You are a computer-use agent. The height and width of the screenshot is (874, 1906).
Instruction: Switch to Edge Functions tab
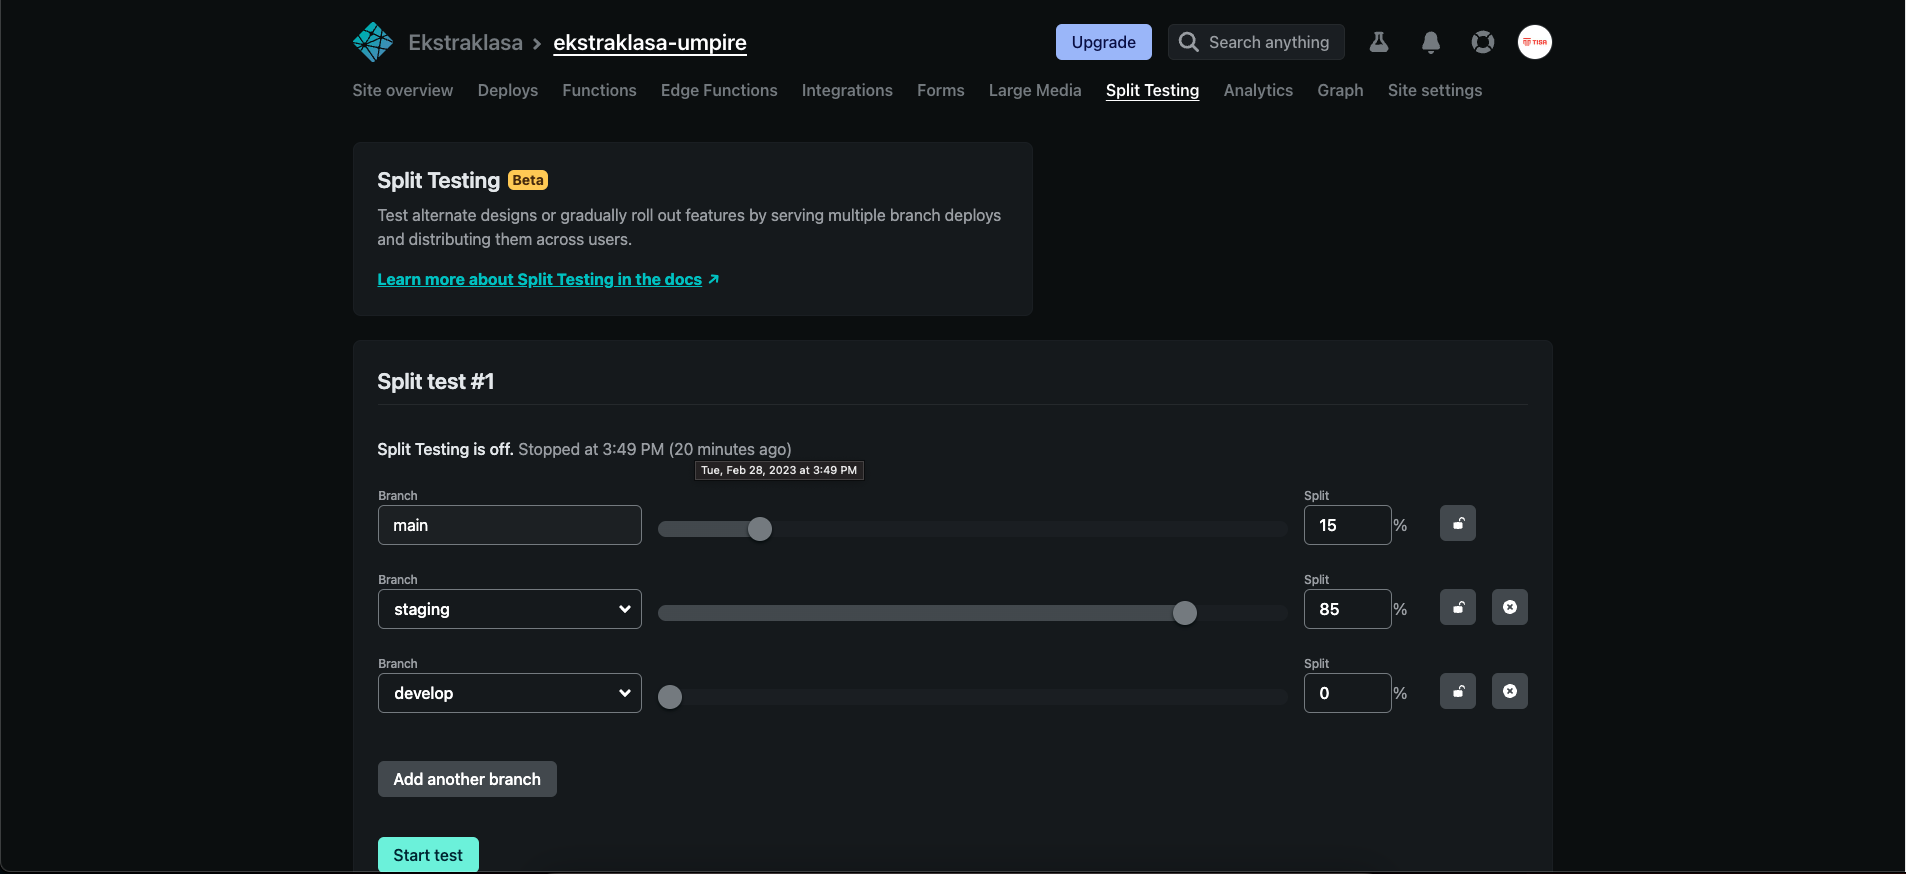click(x=719, y=90)
